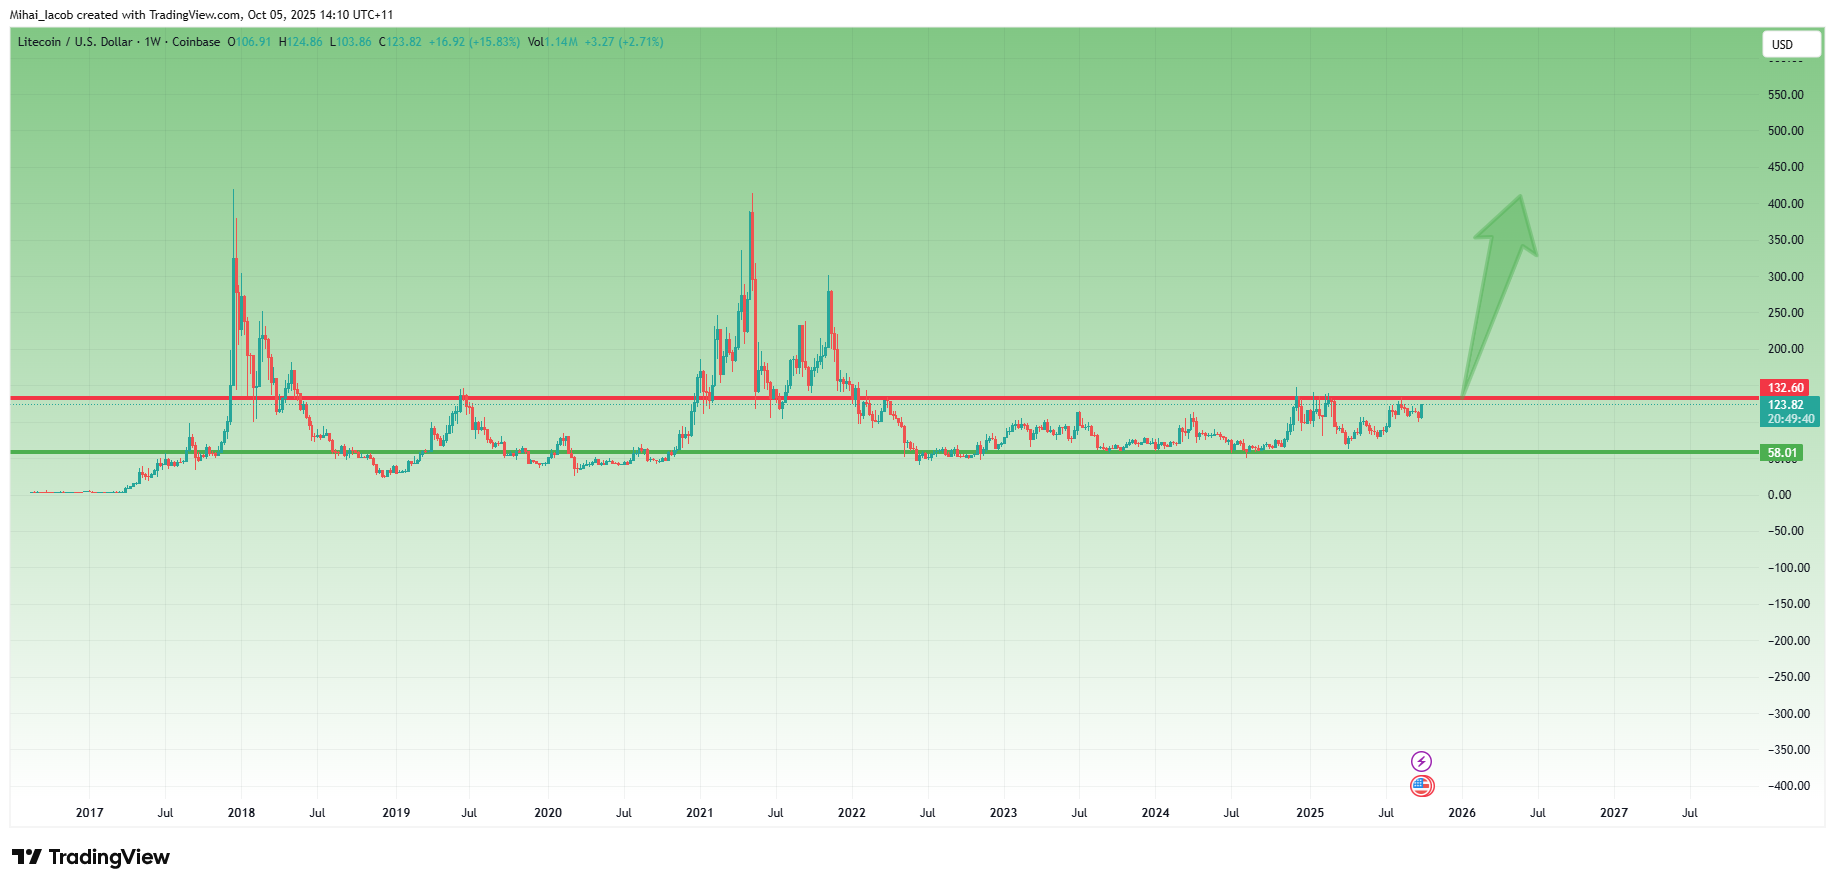Click the 400.00 price scale label
The image size is (1835, 887).
click(1785, 204)
